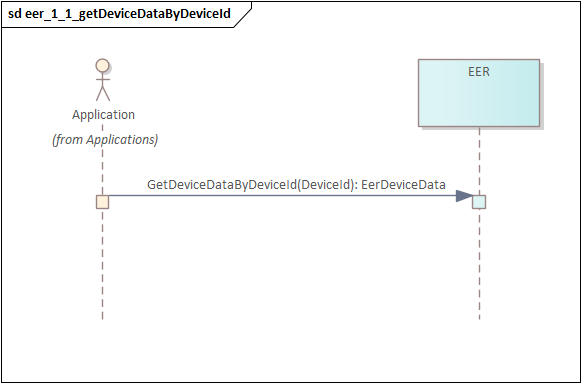This screenshot has width=581, height=384.
Task: Select the sd eer_1_1_getDeviceDataByDeviceId frame title
Action: pos(119,14)
